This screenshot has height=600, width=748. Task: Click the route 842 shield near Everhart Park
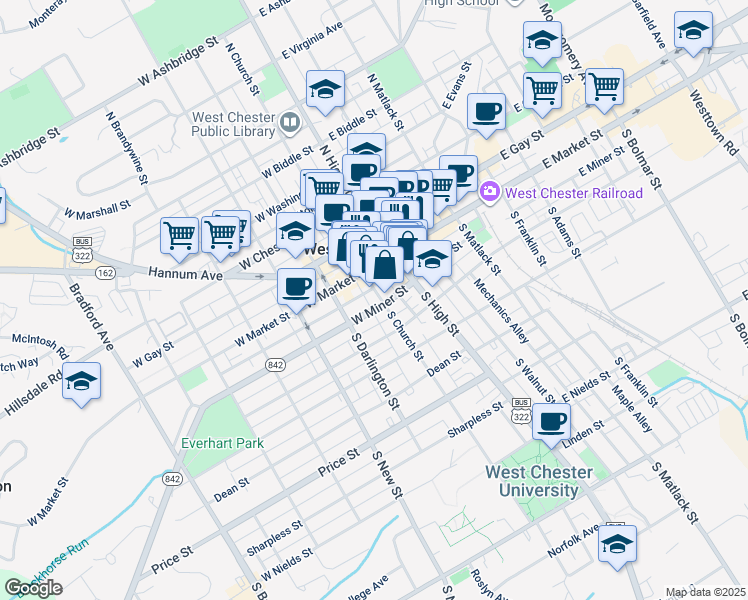coord(172,478)
